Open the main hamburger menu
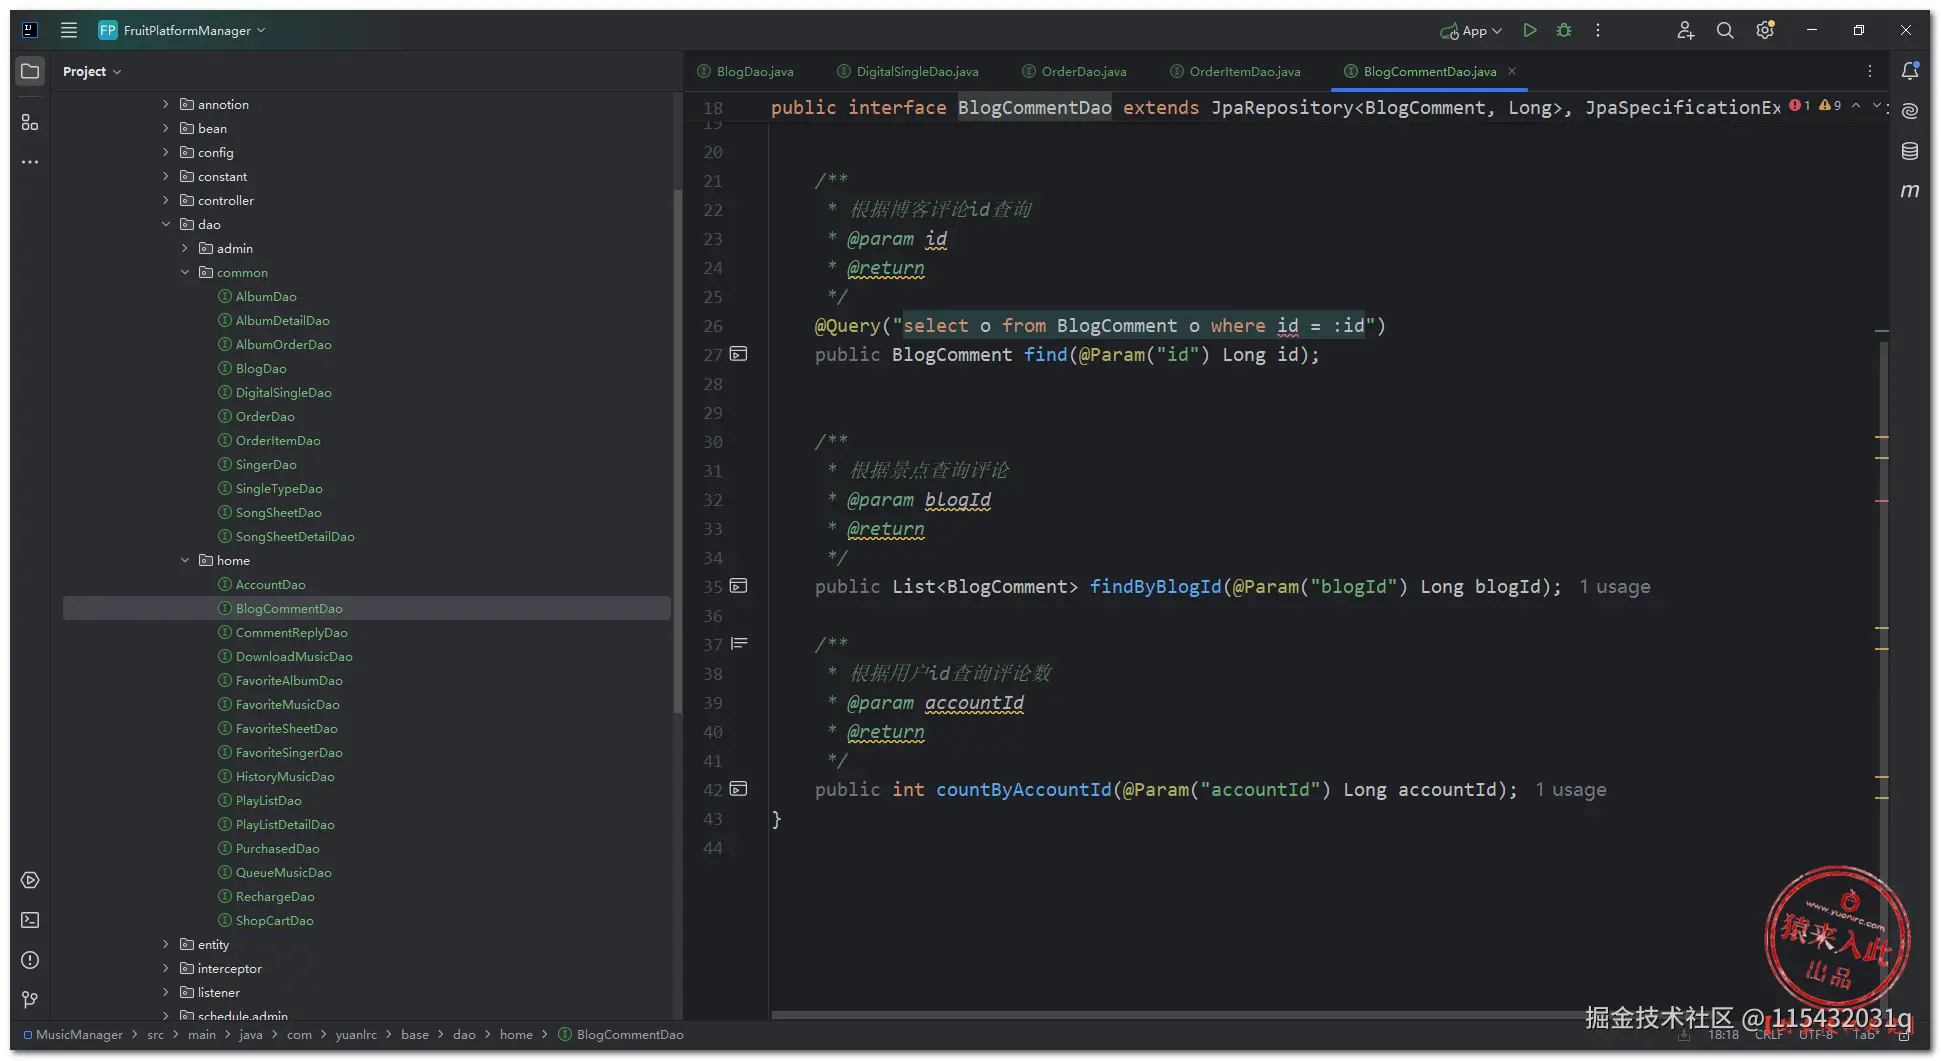This screenshot has width=1941, height=1061. tap(69, 30)
